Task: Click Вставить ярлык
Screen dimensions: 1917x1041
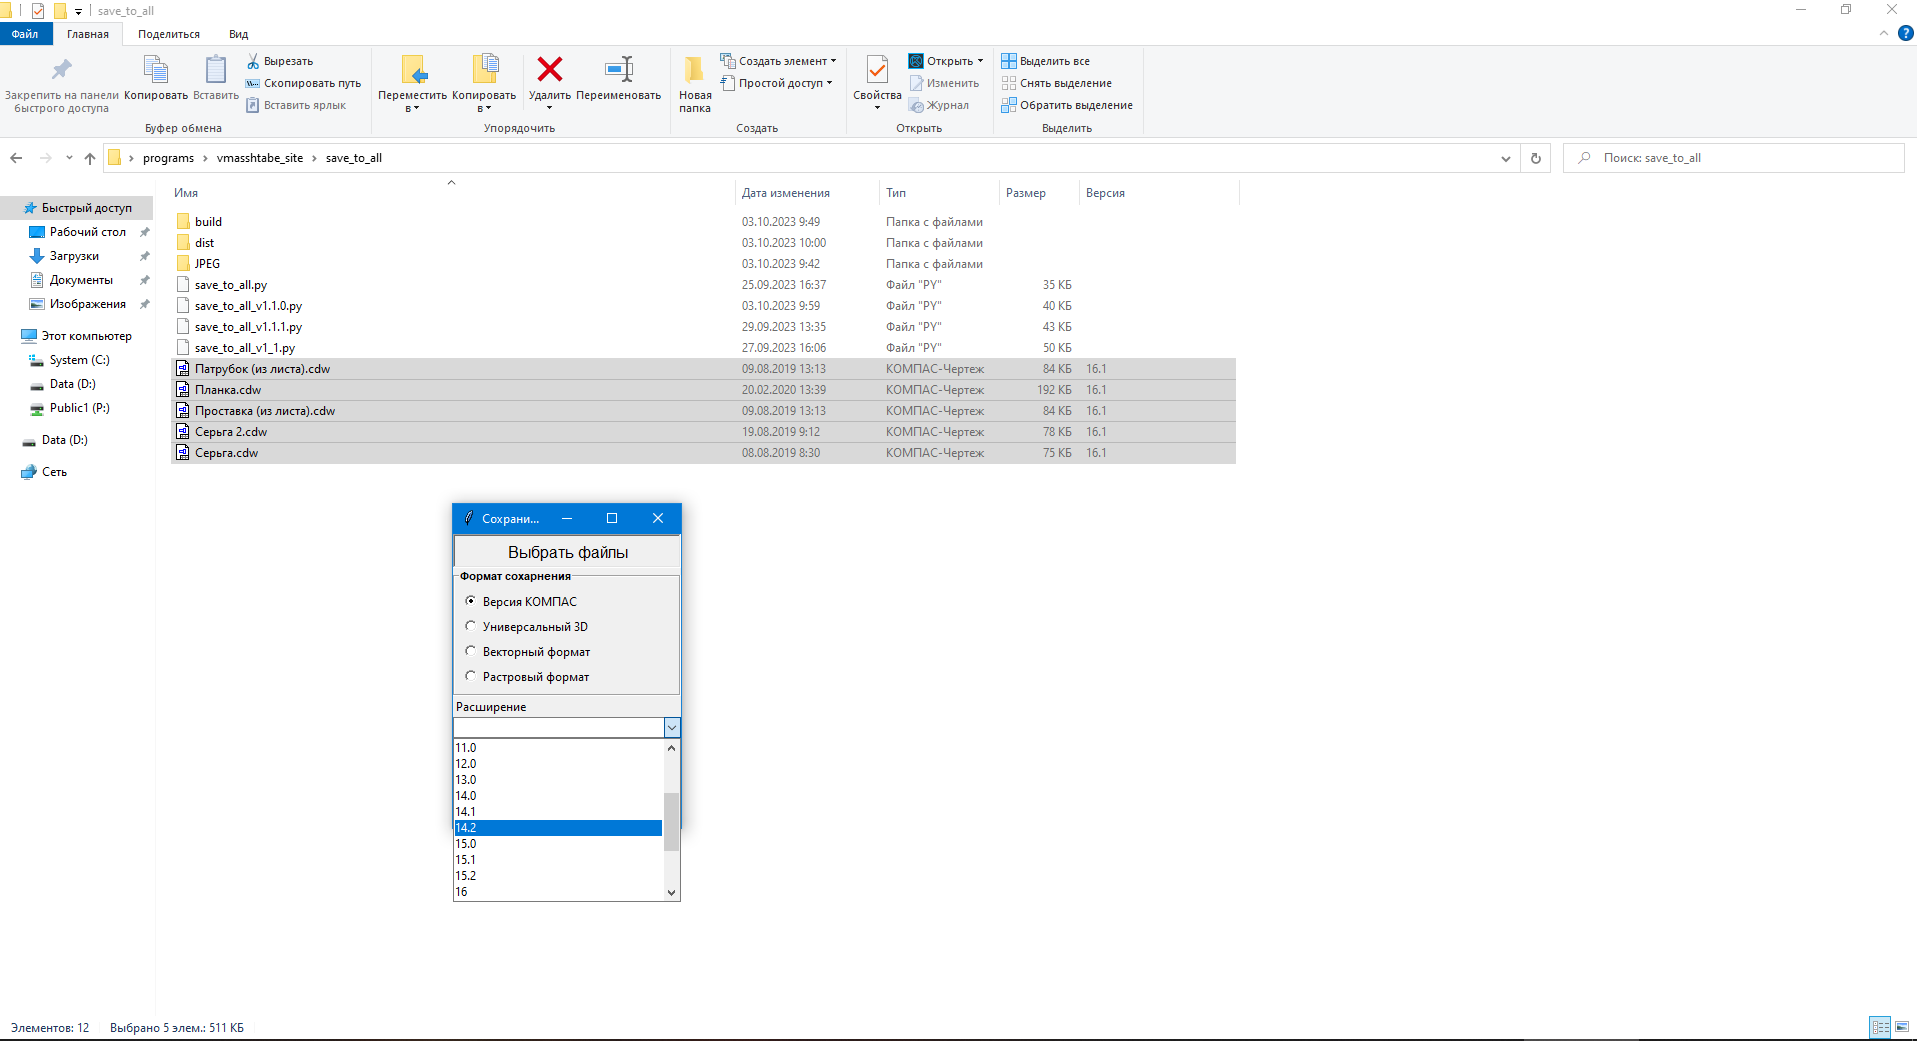Action: [x=296, y=105]
